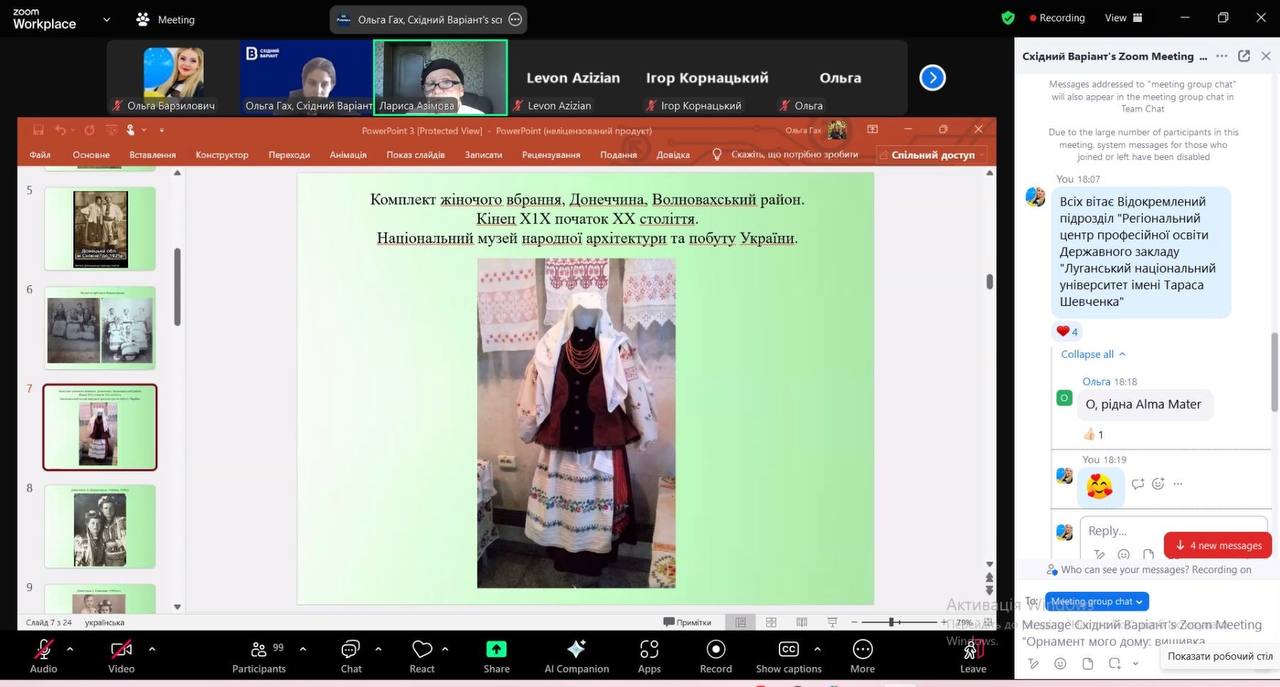The width and height of the screenshot is (1280, 687).
Task: Toggle Show captions button
Action: [788, 650]
